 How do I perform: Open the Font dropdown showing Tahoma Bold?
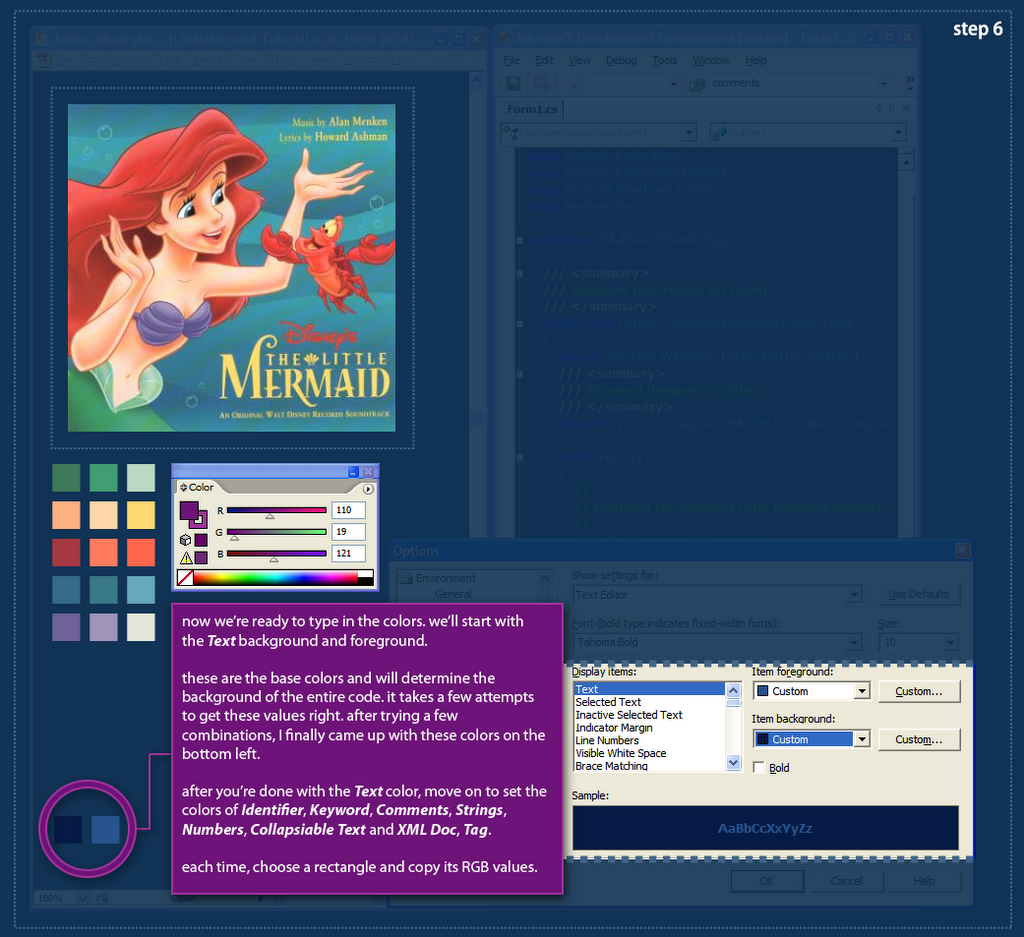pyautogui.click(x=853, y=643)
